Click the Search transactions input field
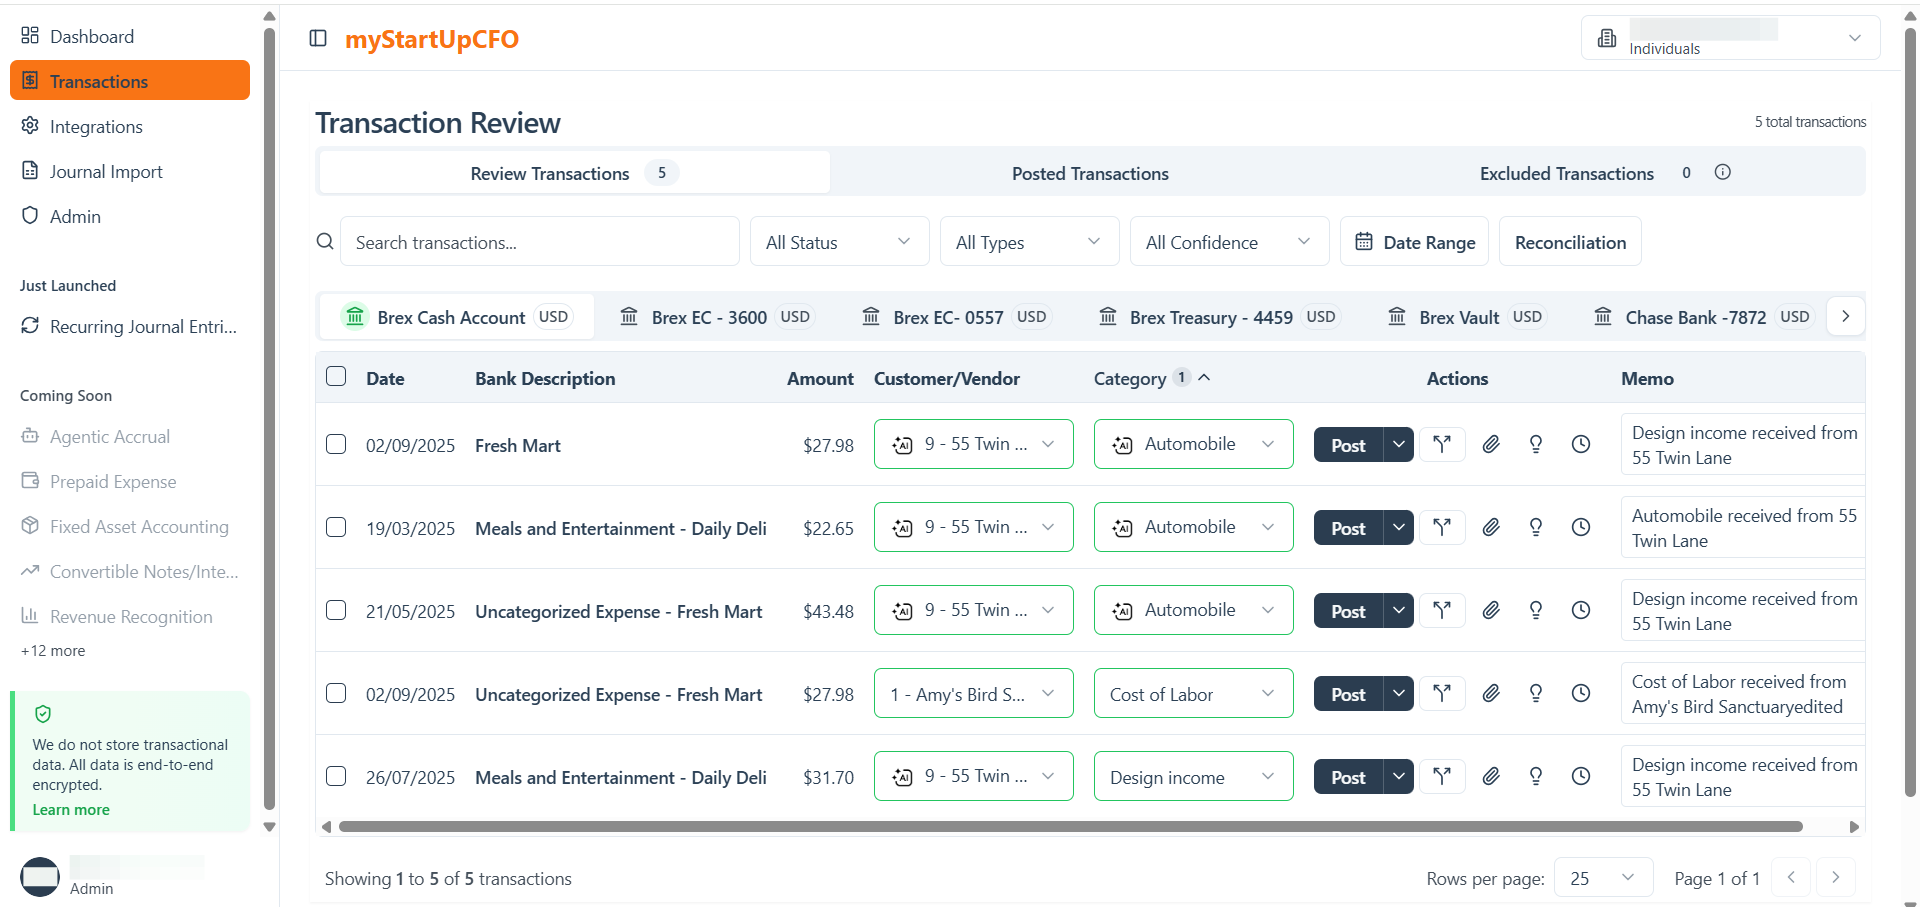This screenshot has height=907, width=1920. [x=539, y=242]
